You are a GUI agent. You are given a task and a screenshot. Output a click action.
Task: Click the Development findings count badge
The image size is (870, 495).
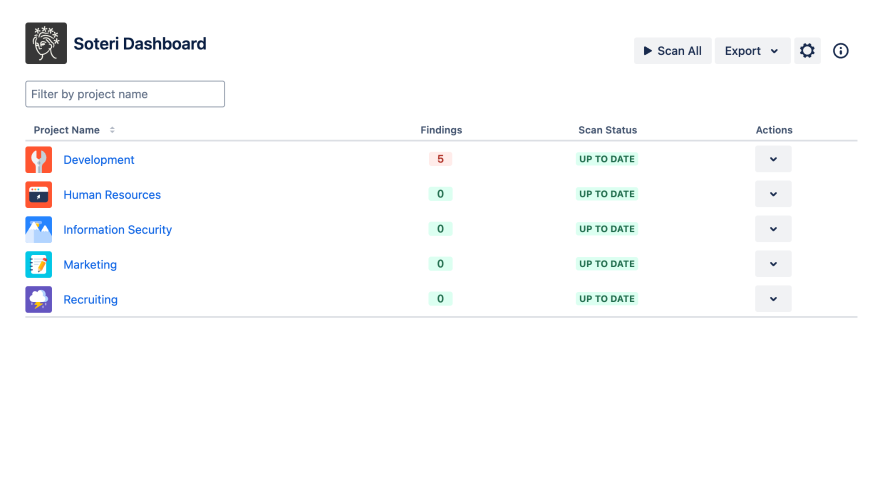click(440, 159)
